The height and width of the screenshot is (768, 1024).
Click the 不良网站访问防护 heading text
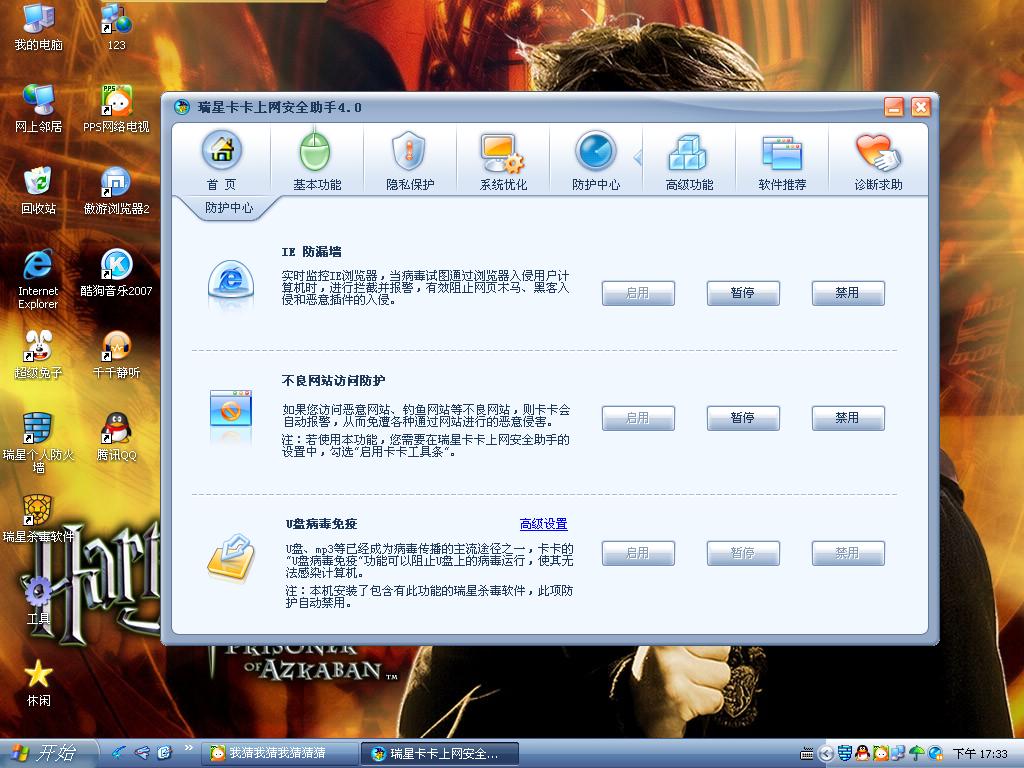click(333, 380)
